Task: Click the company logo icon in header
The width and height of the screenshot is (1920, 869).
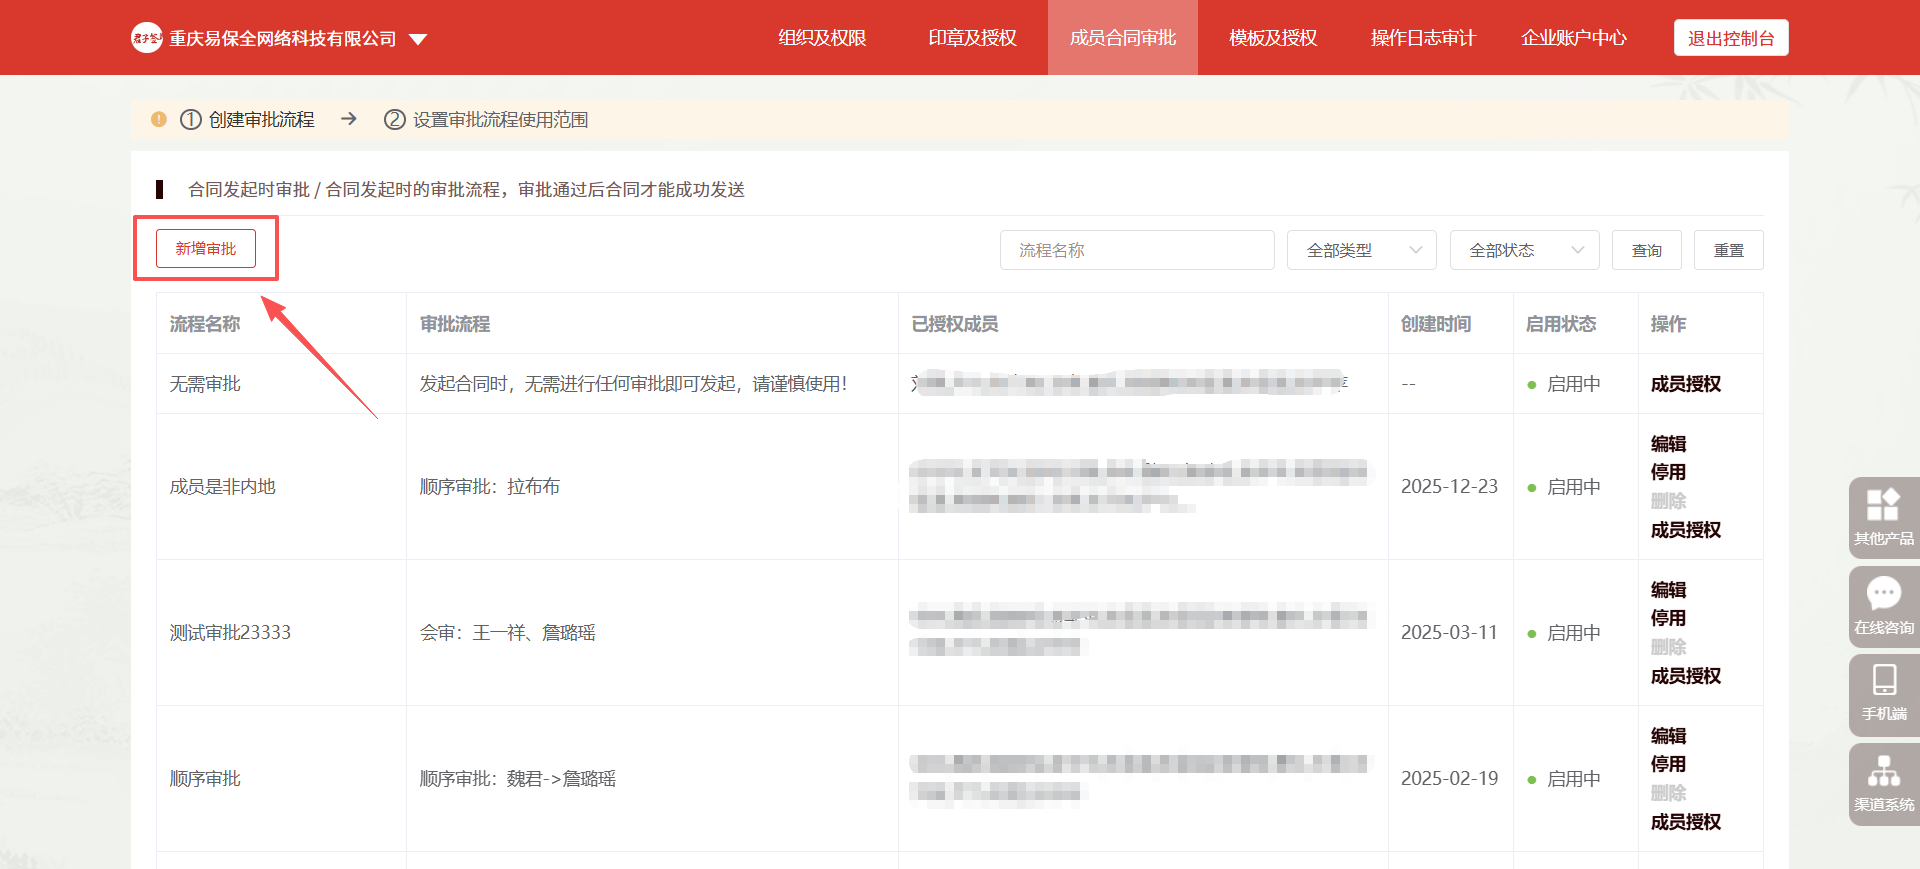Action: coord(146,38)
